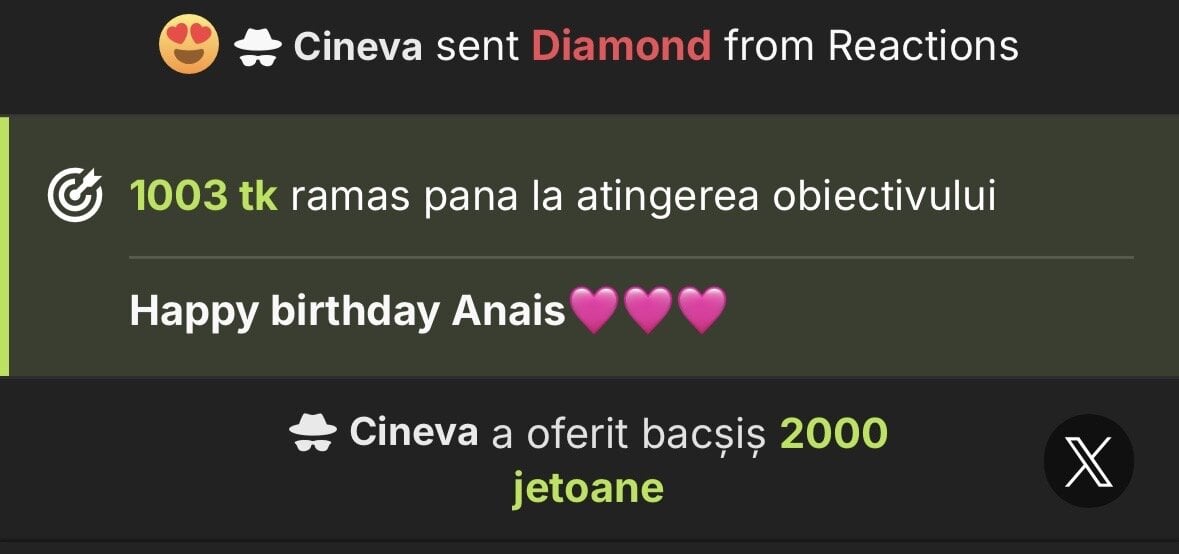Click the red Diamond reaction name
The height and width of the screenshot is (554, 1179).
621,46
